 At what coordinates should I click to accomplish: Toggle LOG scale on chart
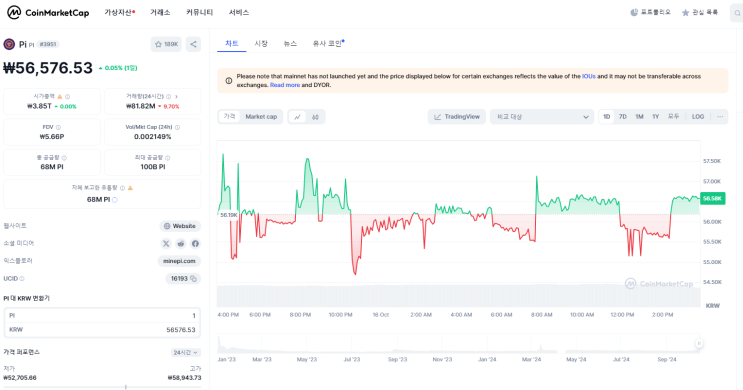point(698,117)
